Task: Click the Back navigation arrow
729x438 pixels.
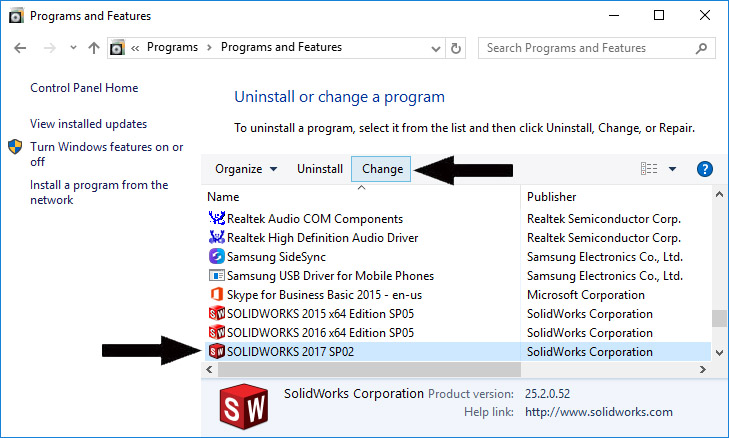Action: (20, 48)
